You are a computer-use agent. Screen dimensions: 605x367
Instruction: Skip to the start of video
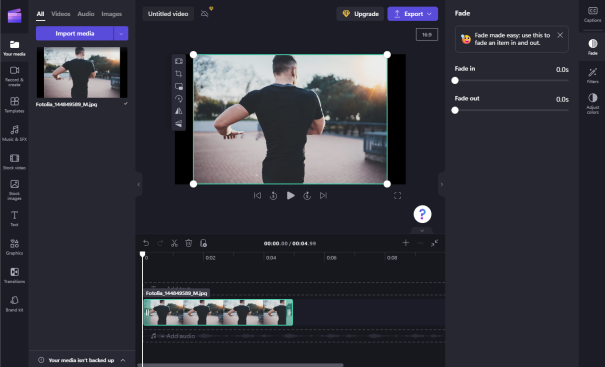257,196
